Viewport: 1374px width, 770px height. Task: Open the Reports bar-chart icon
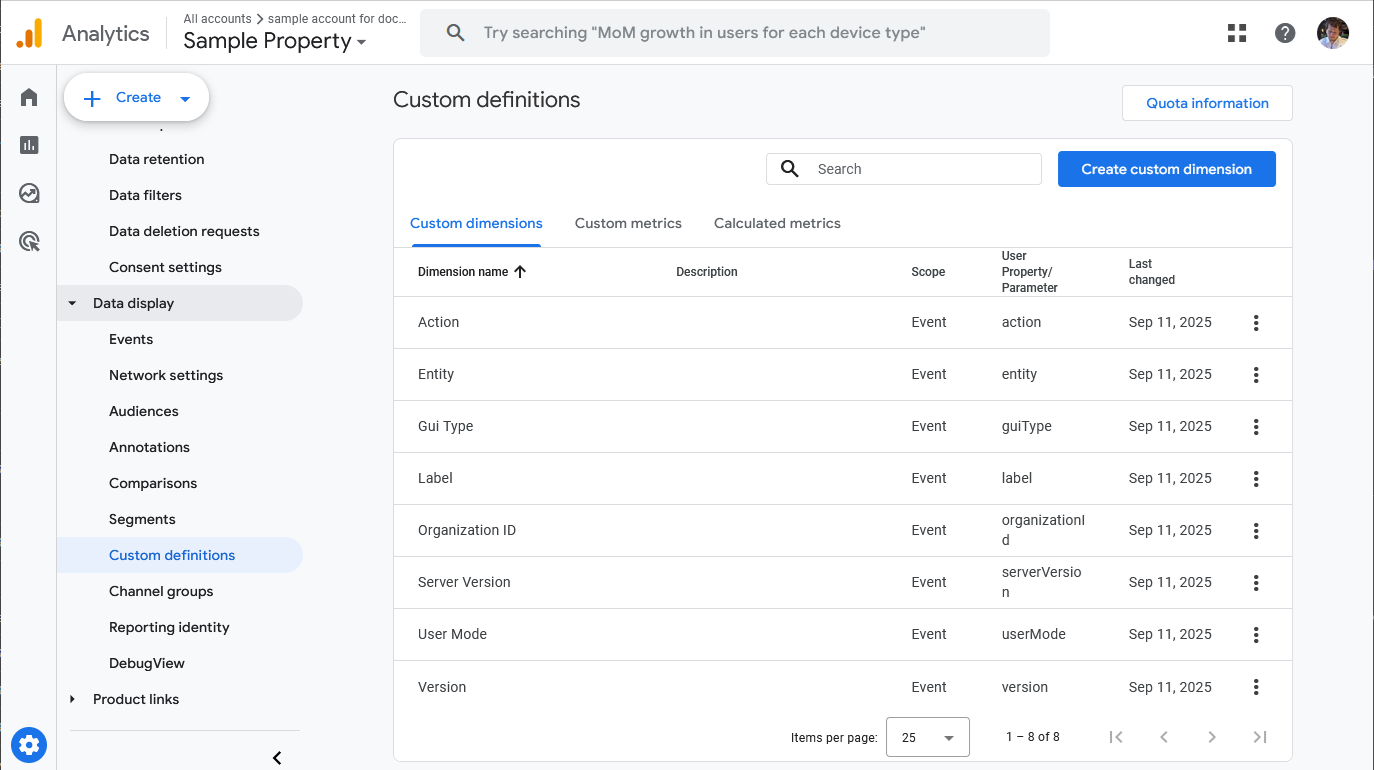pos(29,145)
